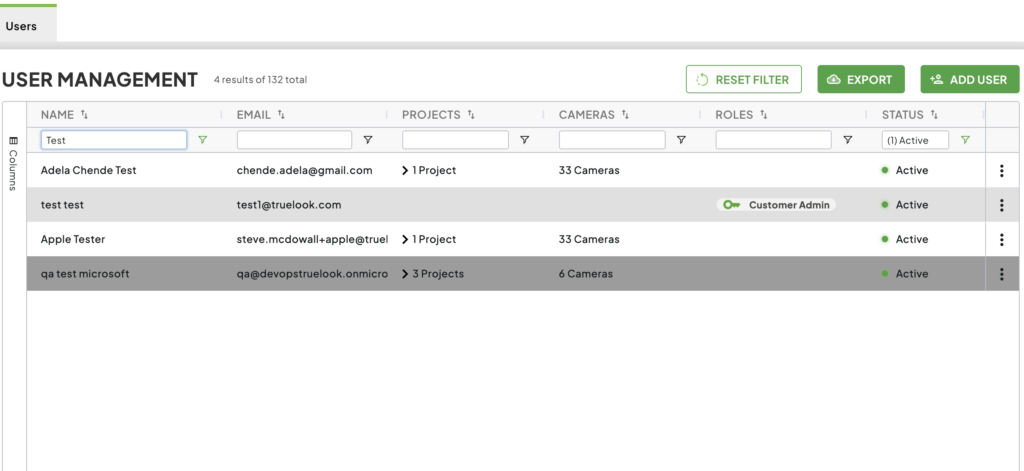Click 33 Cameras in Adela Chende Test row

[x=589, y=171]
